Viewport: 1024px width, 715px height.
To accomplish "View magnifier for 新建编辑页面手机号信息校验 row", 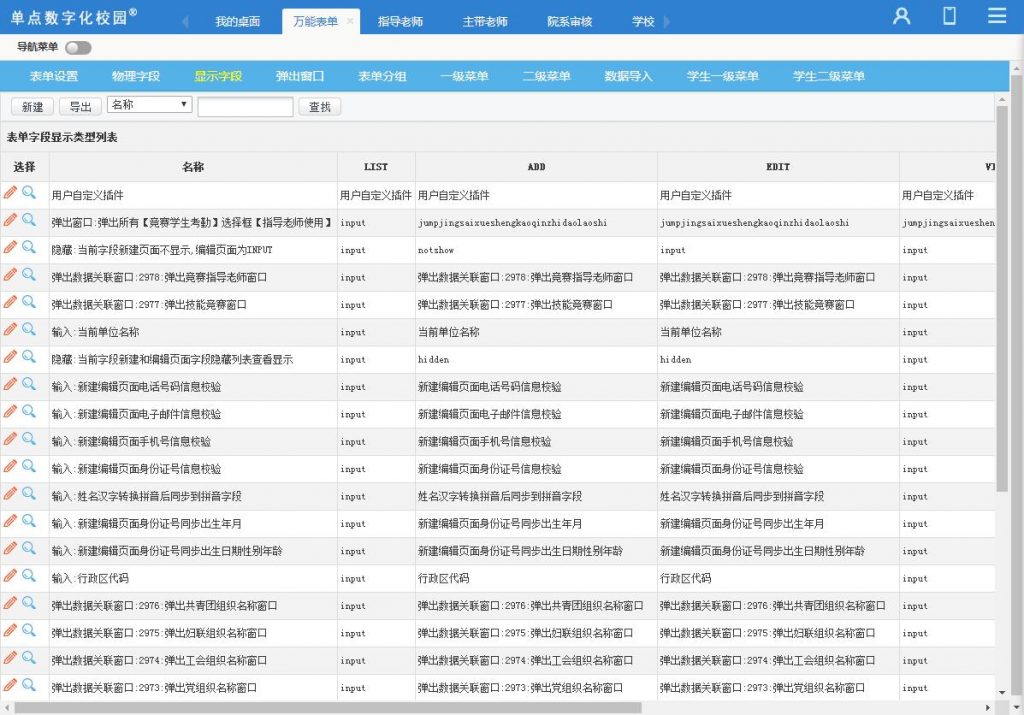I will point(29,439).
